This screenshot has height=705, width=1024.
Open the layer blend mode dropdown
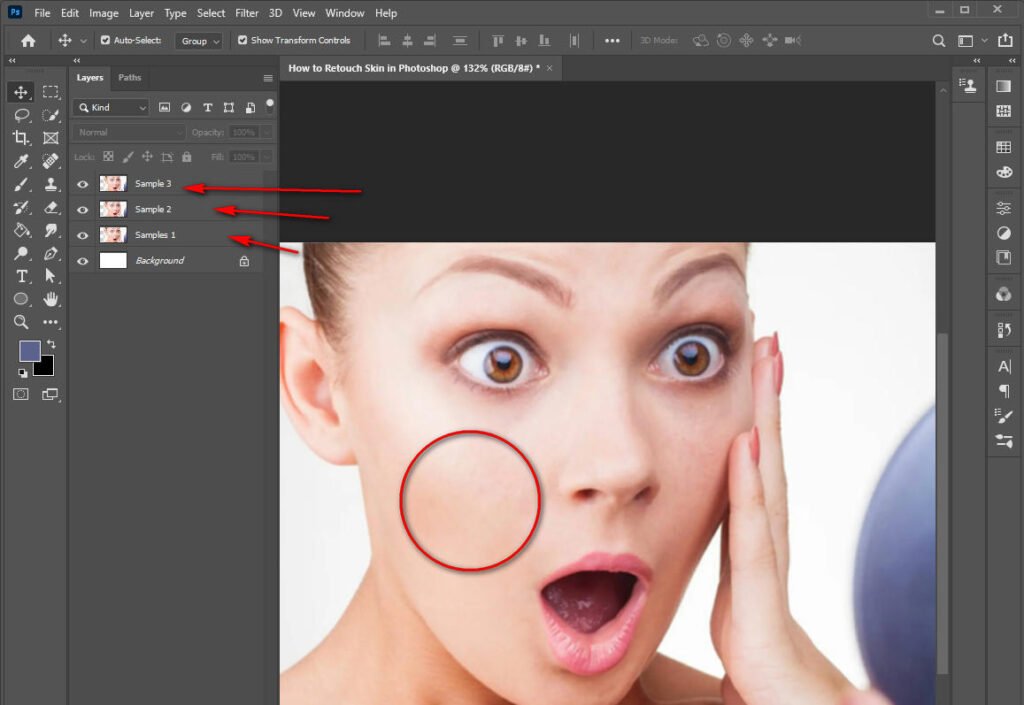128,132
